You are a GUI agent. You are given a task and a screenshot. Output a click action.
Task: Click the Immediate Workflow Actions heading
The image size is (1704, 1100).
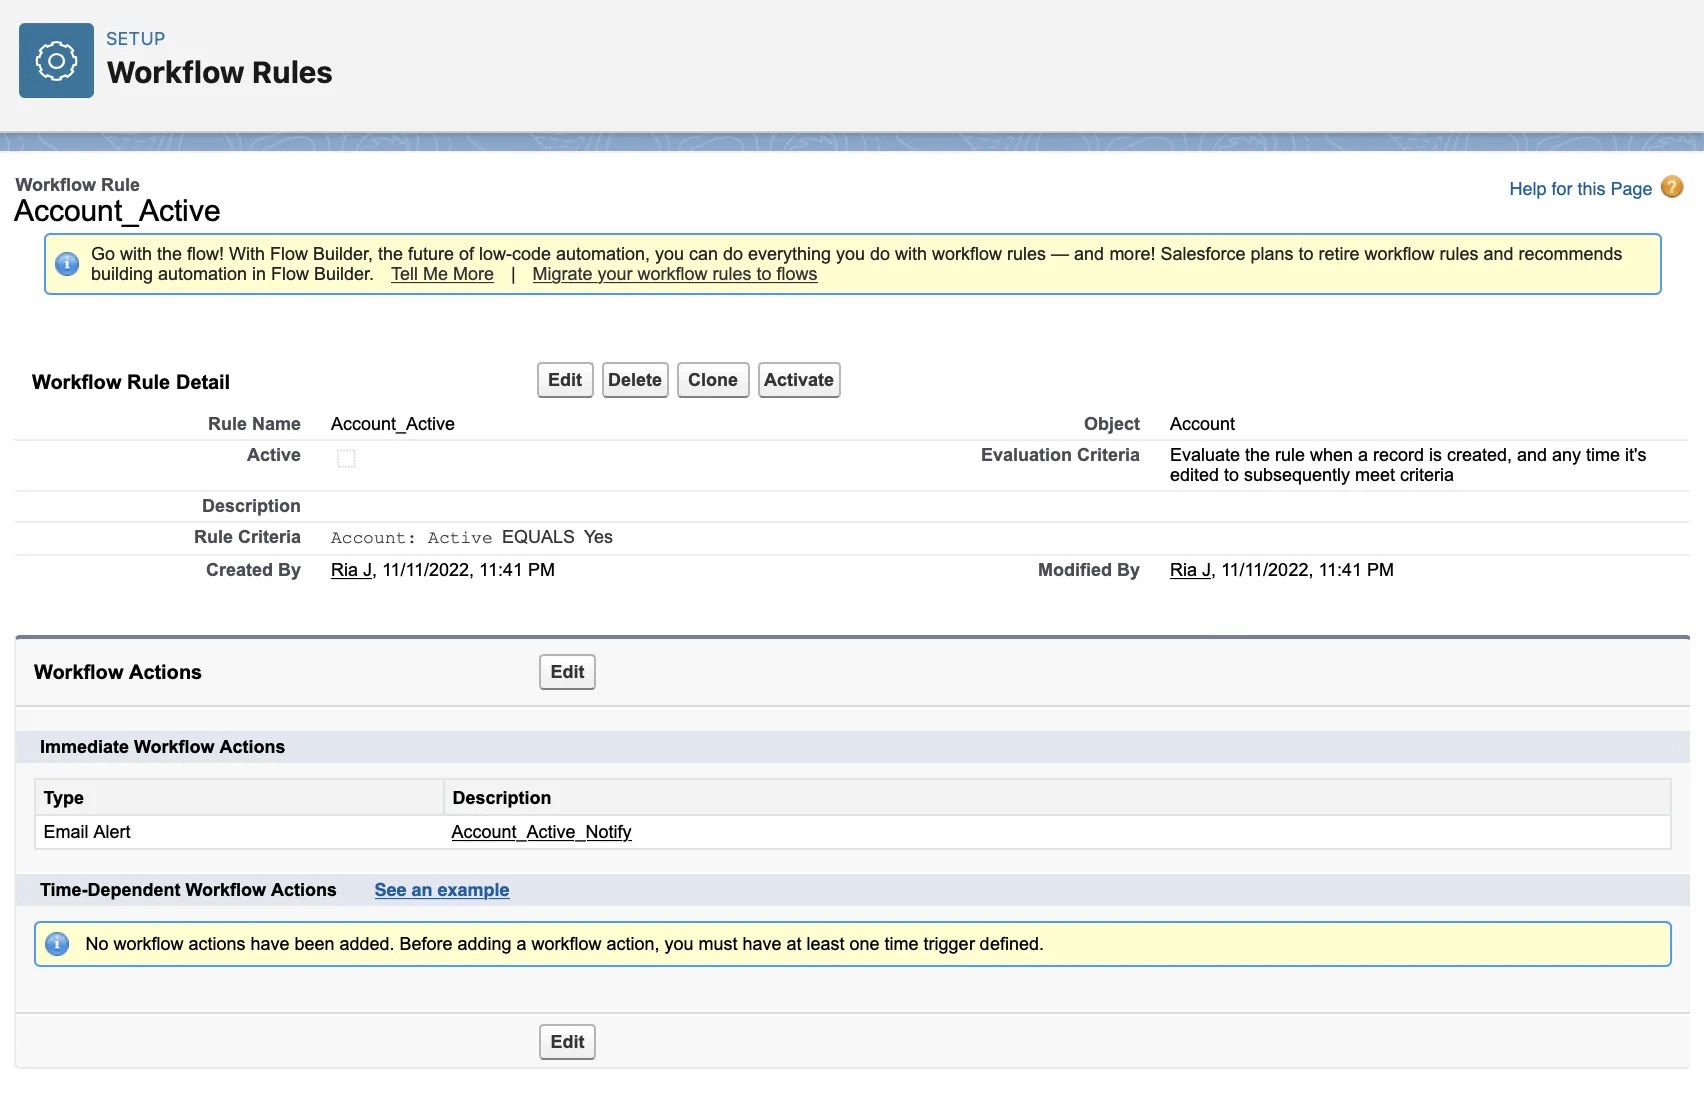coord(162,747)
